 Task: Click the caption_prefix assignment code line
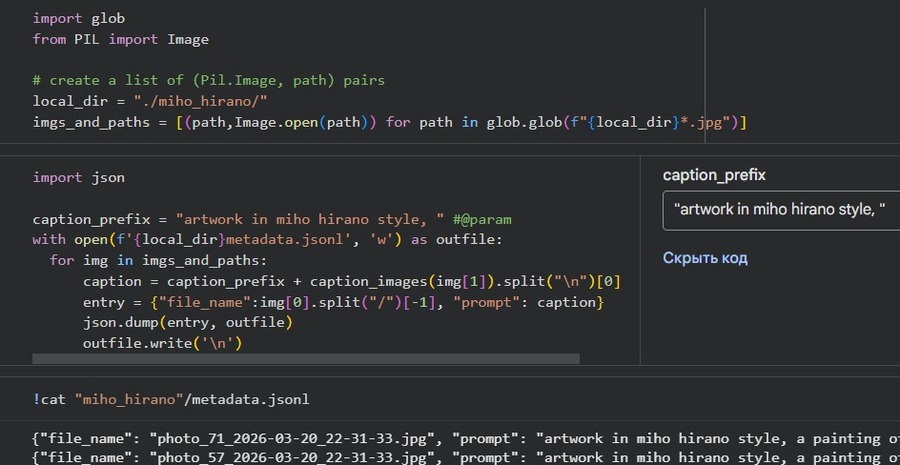point(272,219)
